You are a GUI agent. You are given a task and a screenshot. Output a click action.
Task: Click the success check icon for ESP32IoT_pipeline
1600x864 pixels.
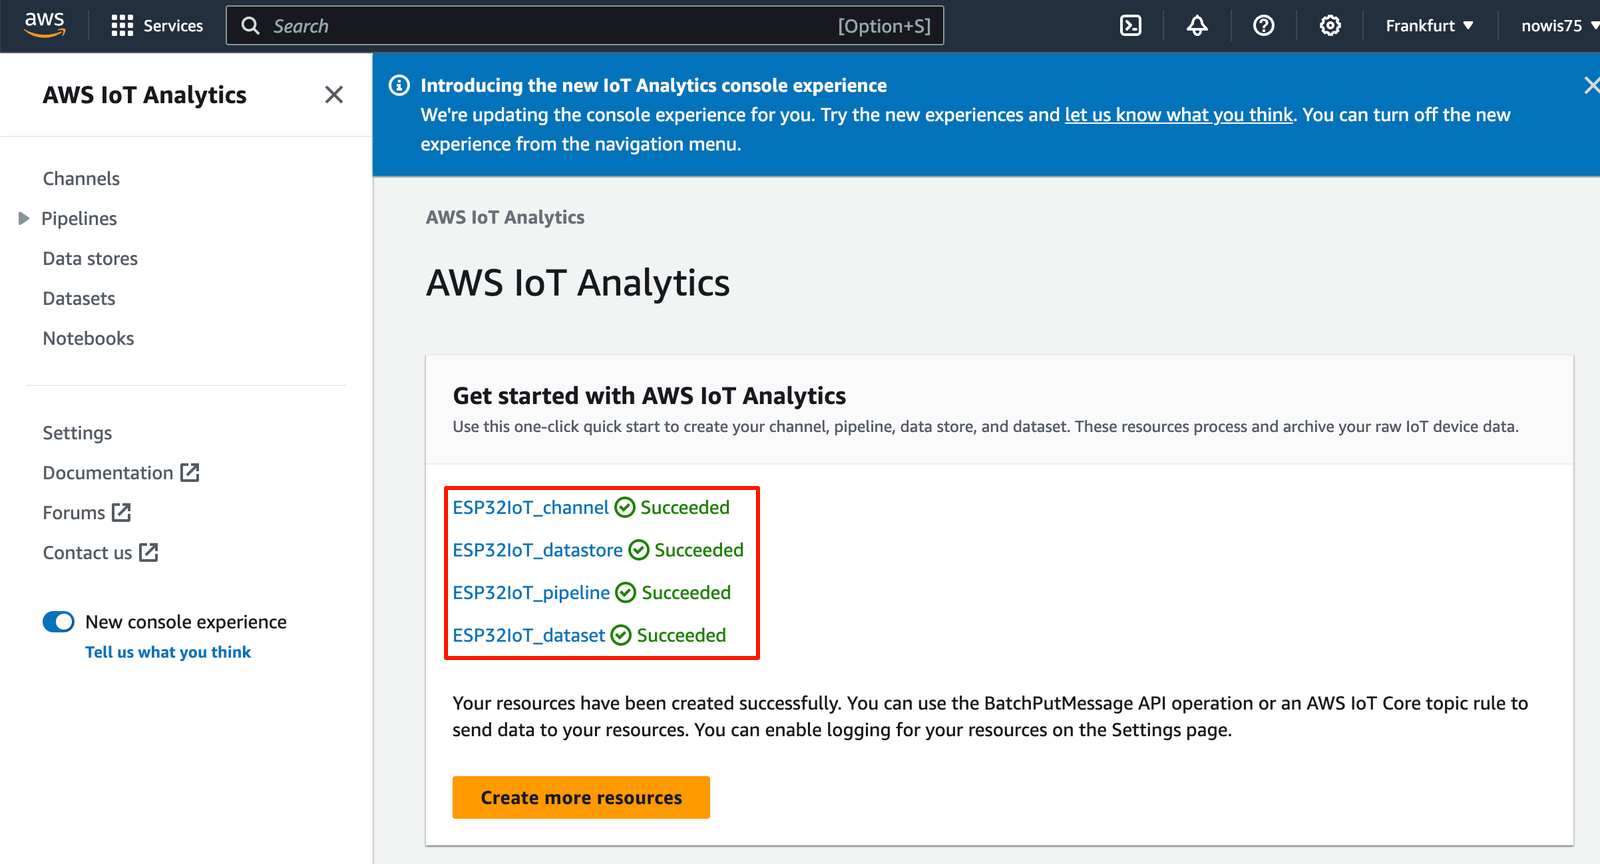[x=626, y=593]
